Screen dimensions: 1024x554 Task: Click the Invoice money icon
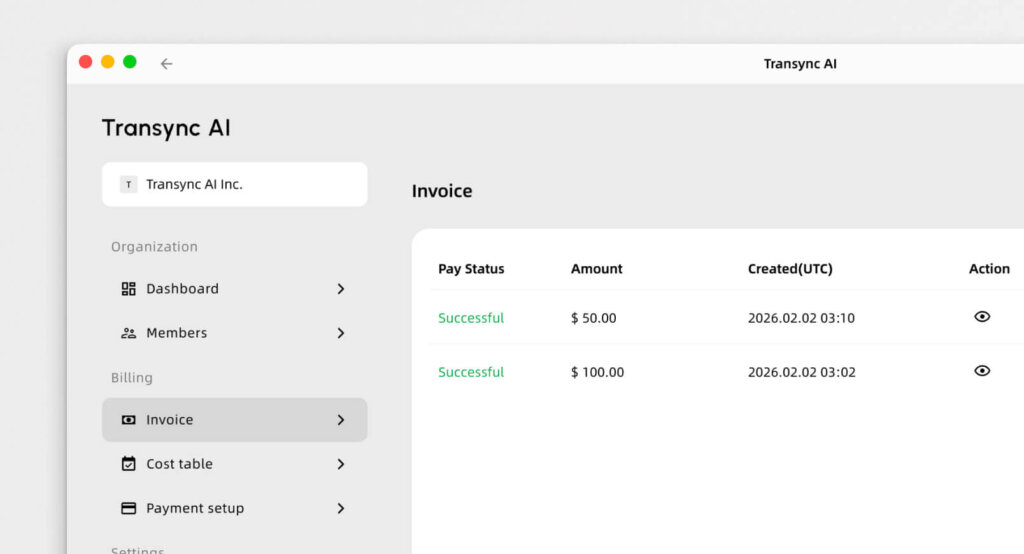coord(128,420)
